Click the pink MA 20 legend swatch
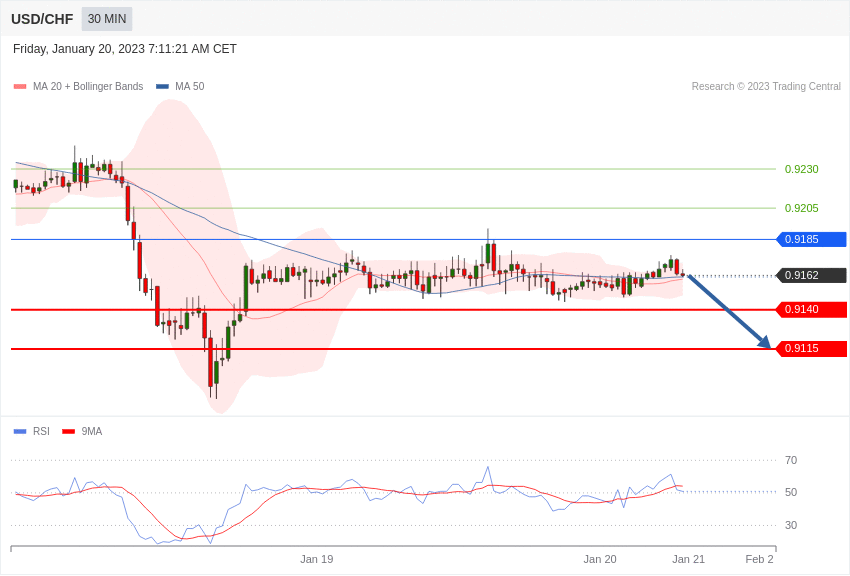Viewport: 850px width, 576px height. coord(20,86)
